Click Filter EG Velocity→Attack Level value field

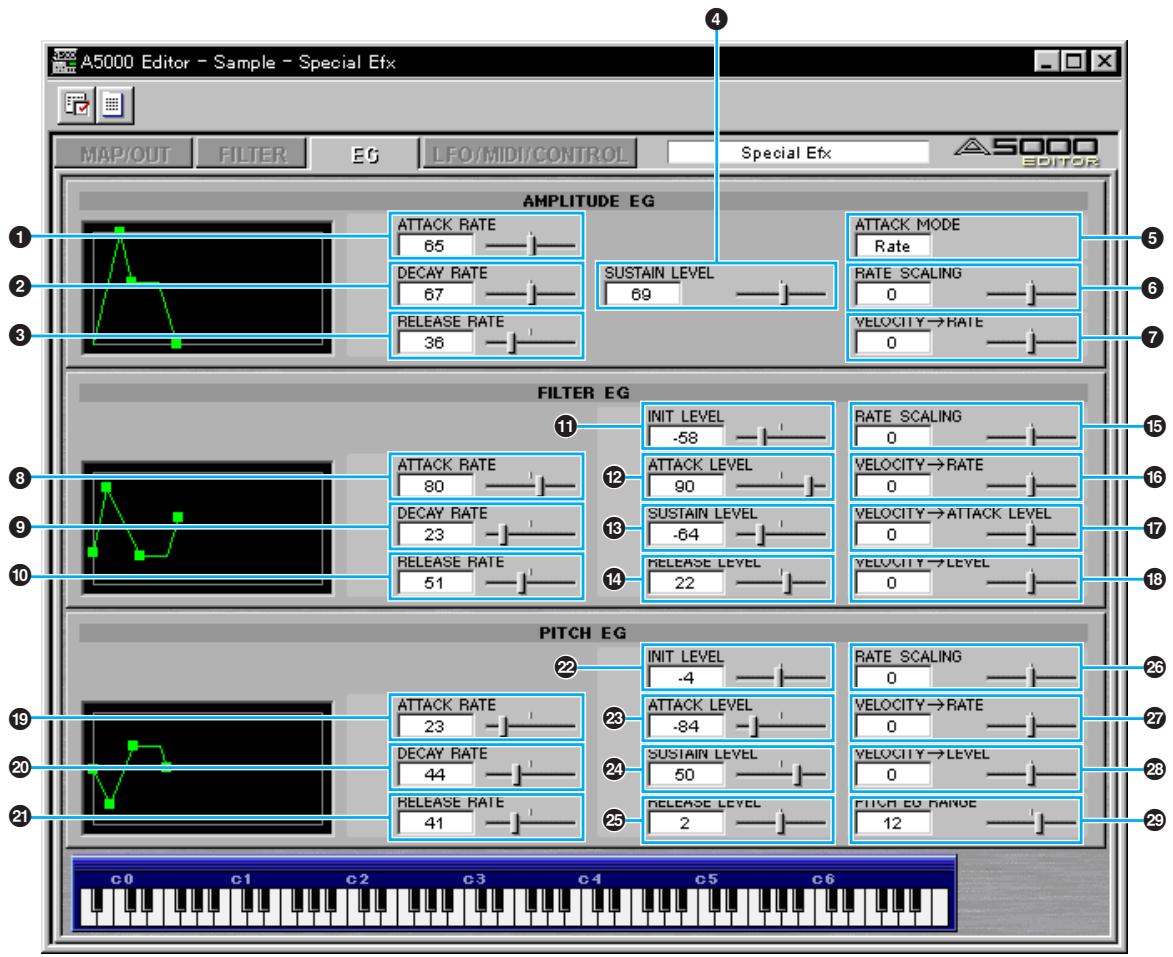tap(892, 534)
